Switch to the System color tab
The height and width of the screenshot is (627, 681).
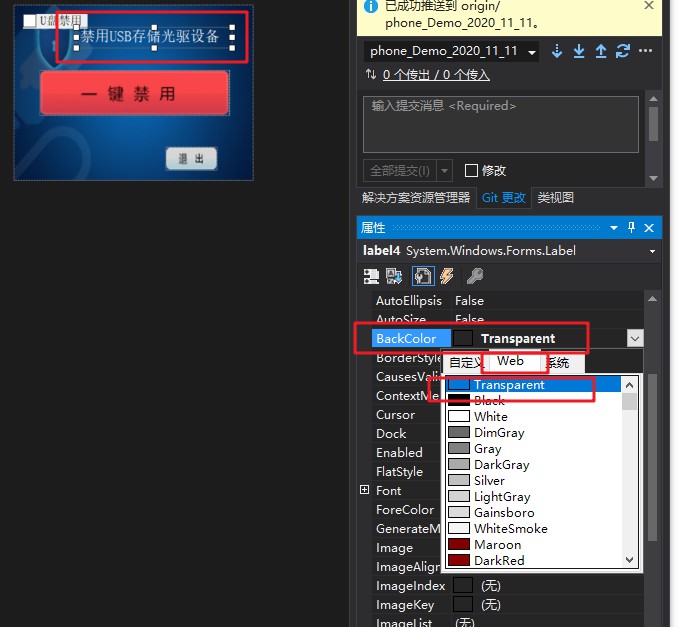point(563,362)
